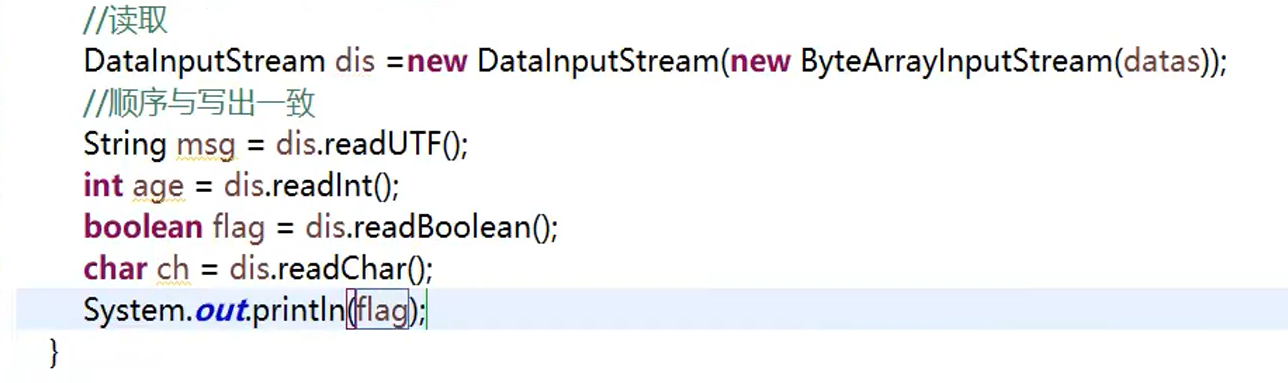Click the underlined msg variable

pyautogui.click(x=205, y=146)
